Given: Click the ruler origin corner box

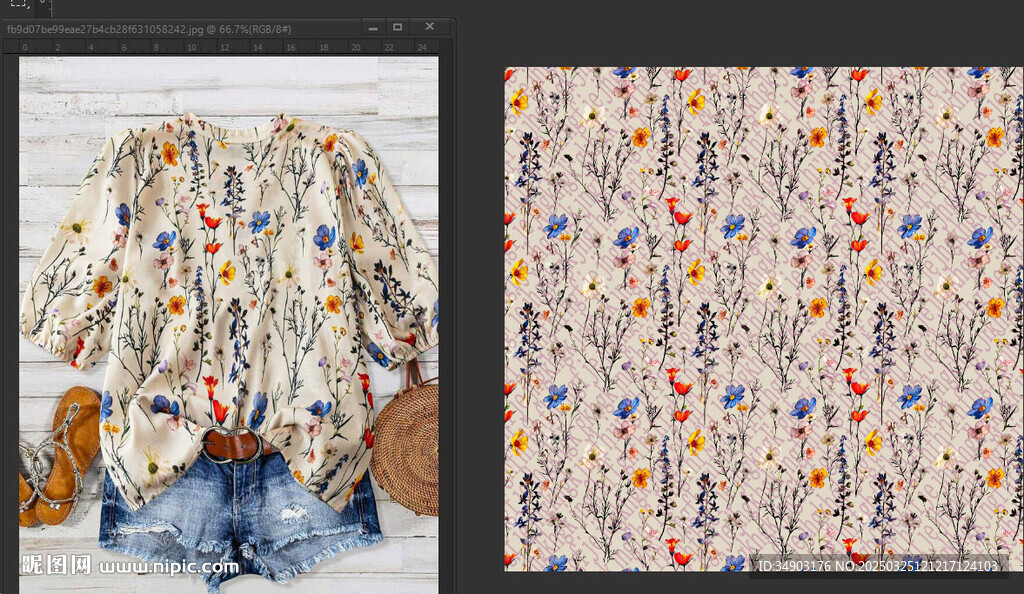Looking at the screenshot, I should click(x=11, y=47).
